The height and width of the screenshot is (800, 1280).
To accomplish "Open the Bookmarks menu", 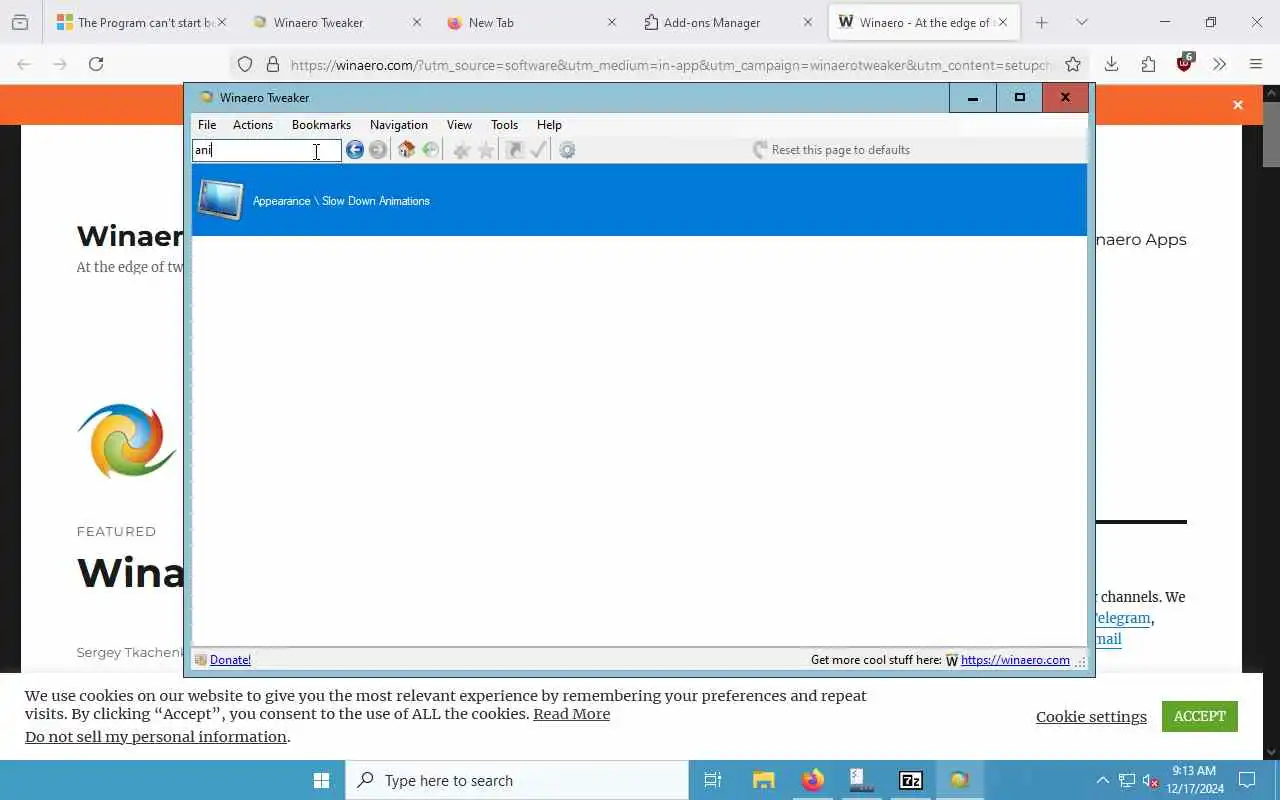I will point(321,125).
